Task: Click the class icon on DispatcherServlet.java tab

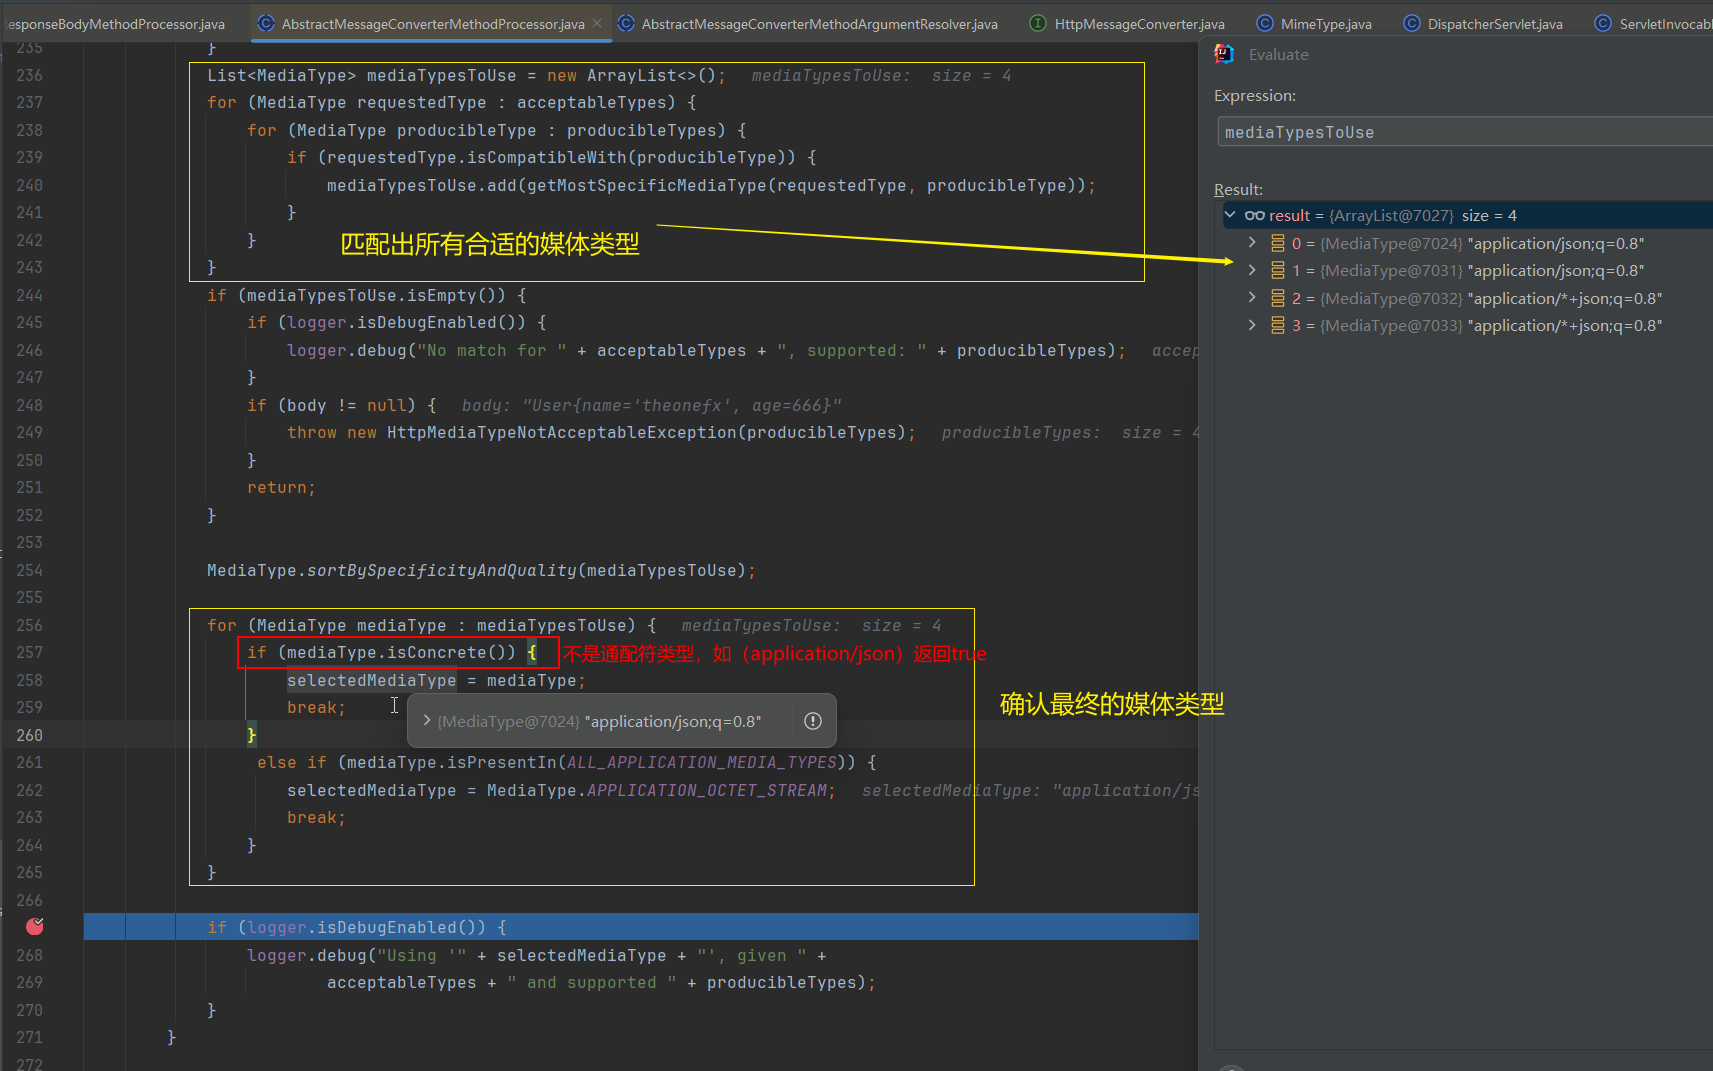Action: 1411,23
